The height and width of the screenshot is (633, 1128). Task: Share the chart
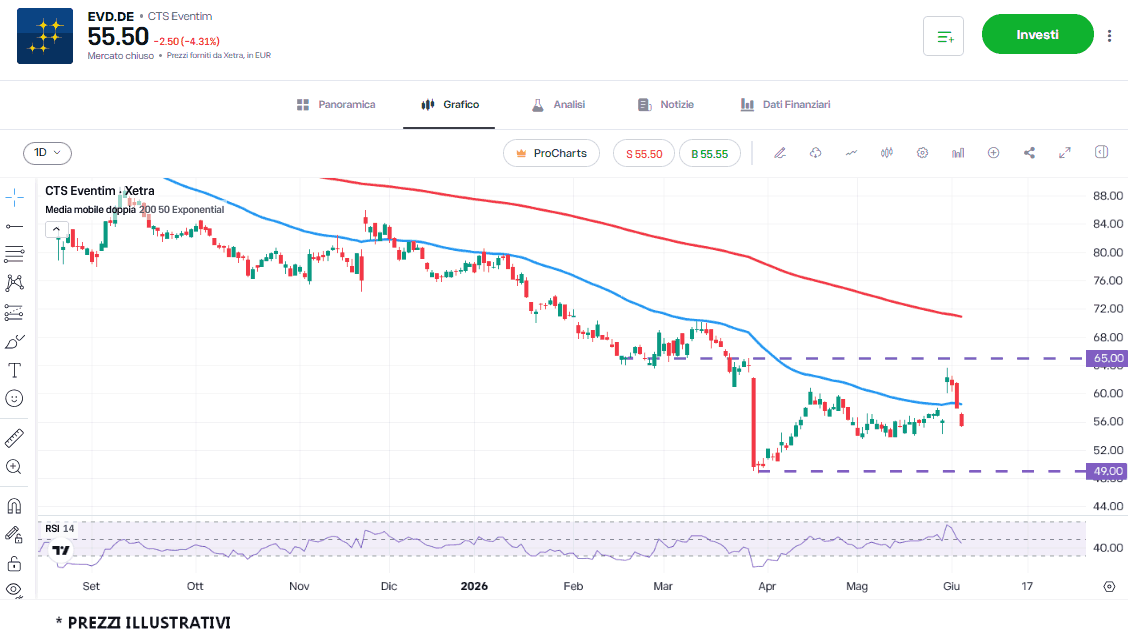tap(1029, 152)
